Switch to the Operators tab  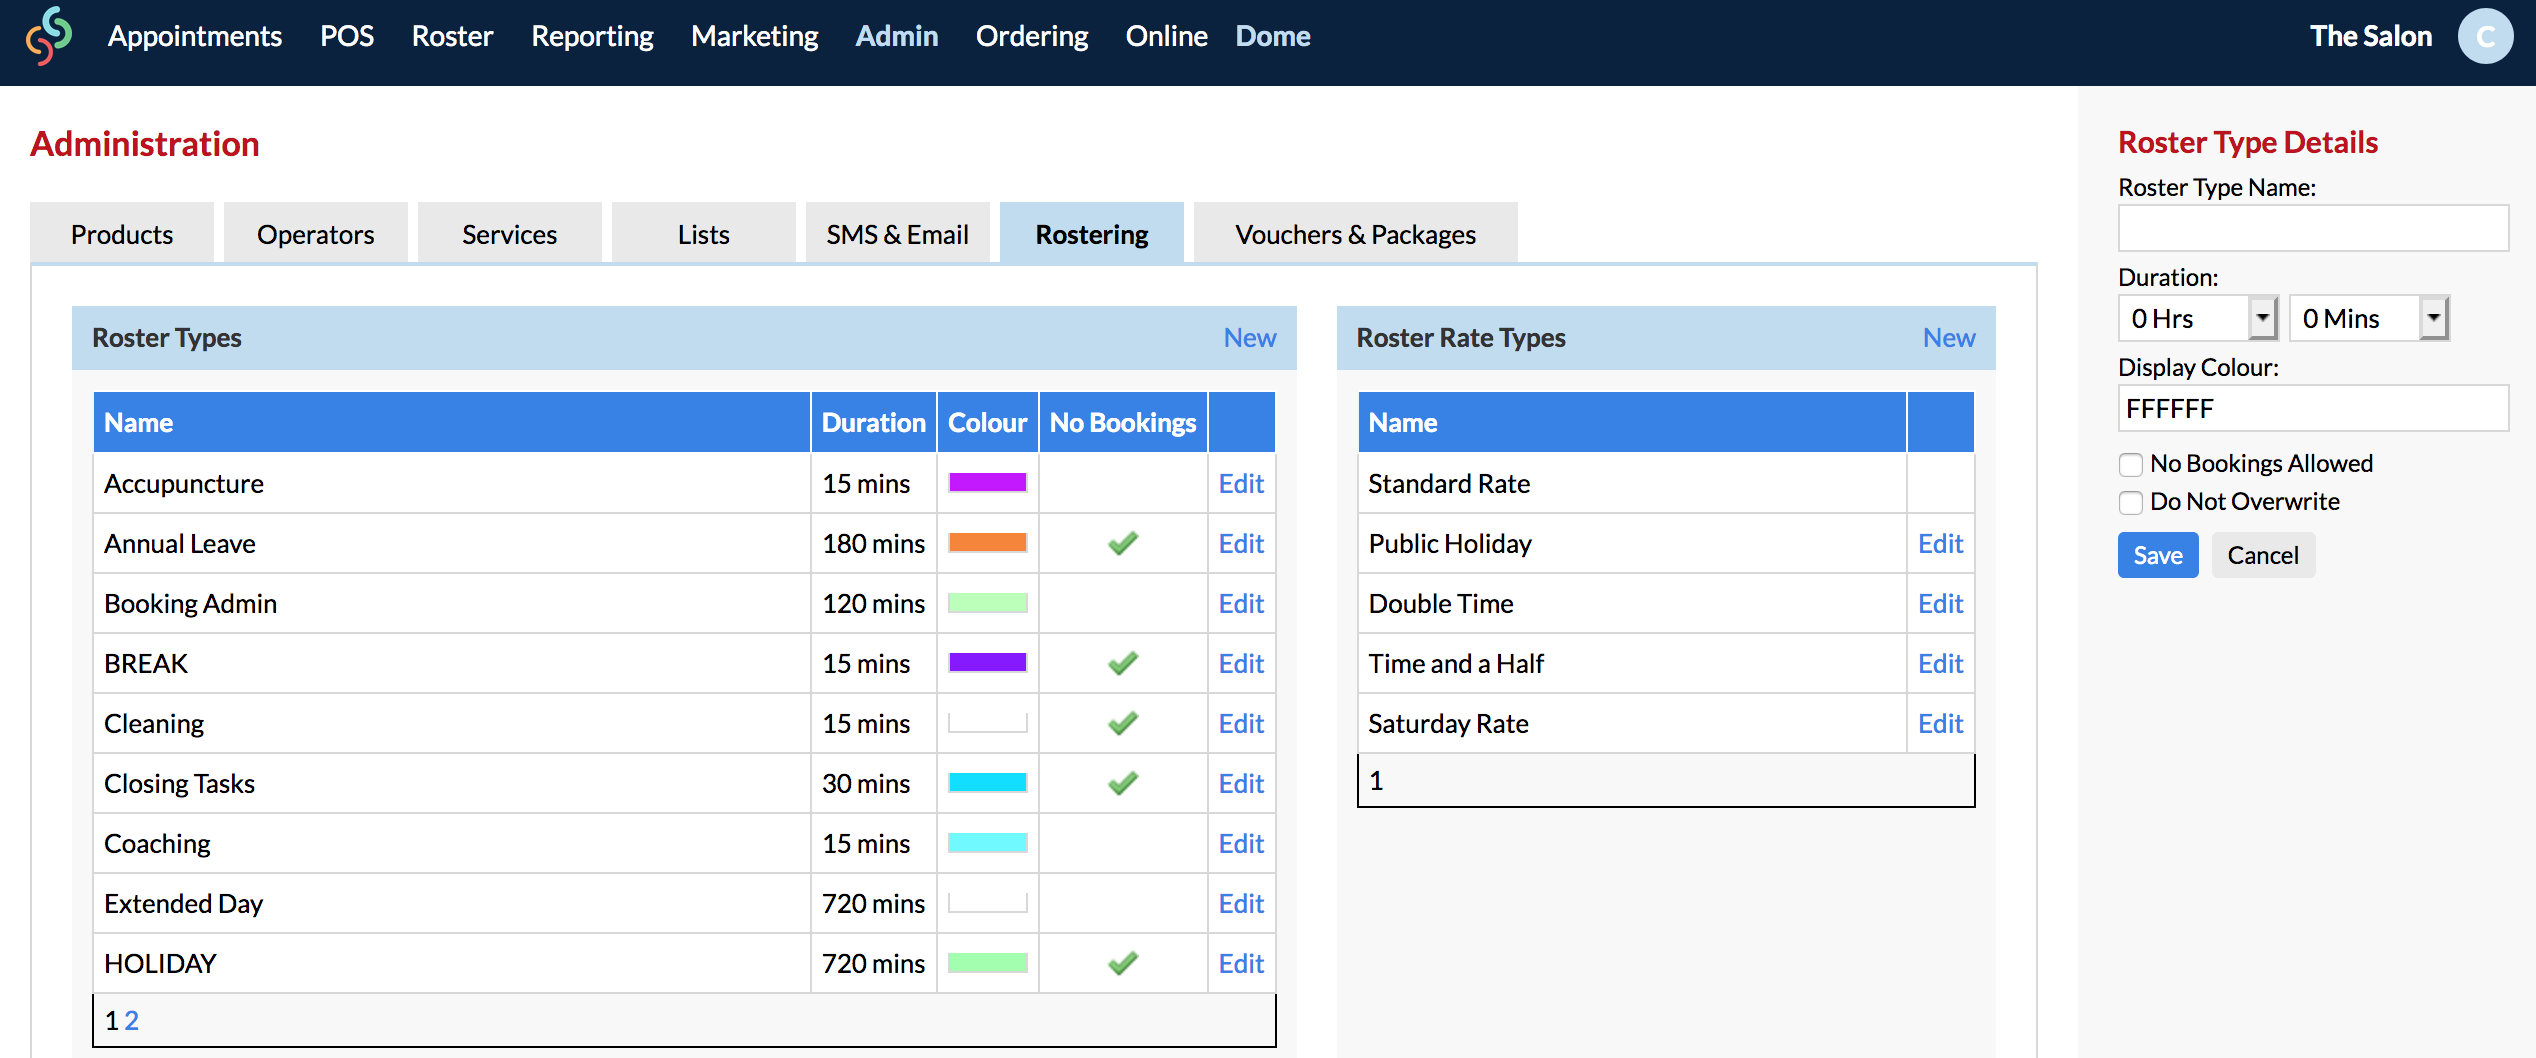(x=315, y=233)
